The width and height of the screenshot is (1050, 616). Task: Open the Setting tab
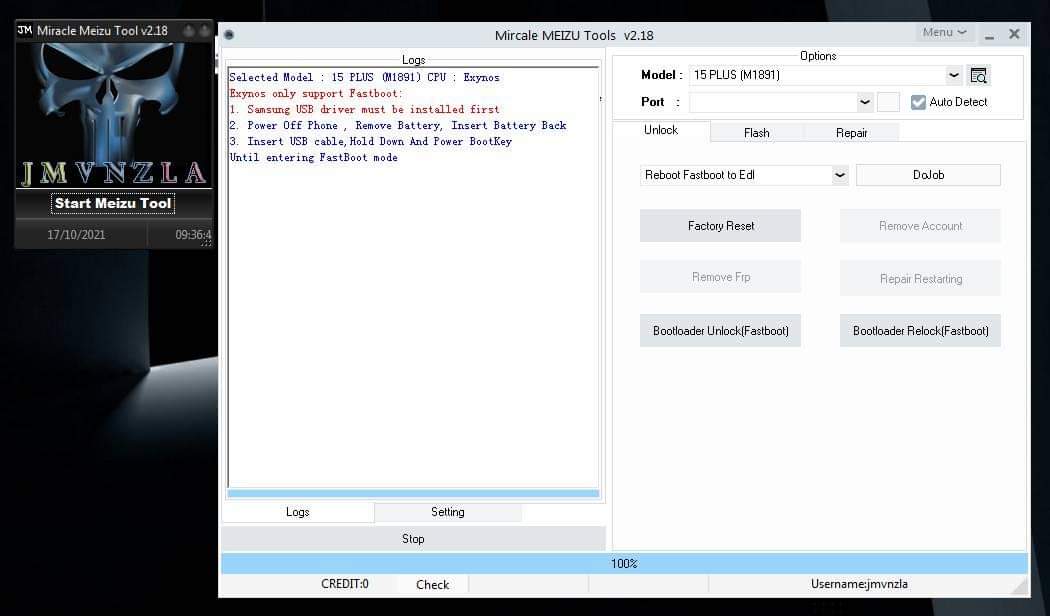448,512
